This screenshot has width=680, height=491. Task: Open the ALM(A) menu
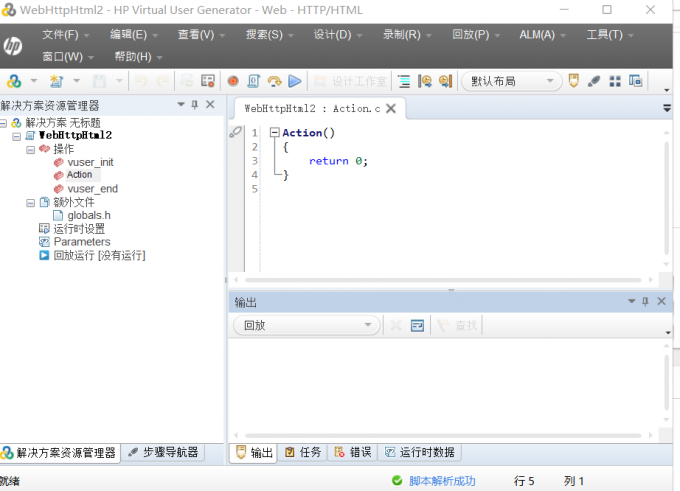pos(542,34)
